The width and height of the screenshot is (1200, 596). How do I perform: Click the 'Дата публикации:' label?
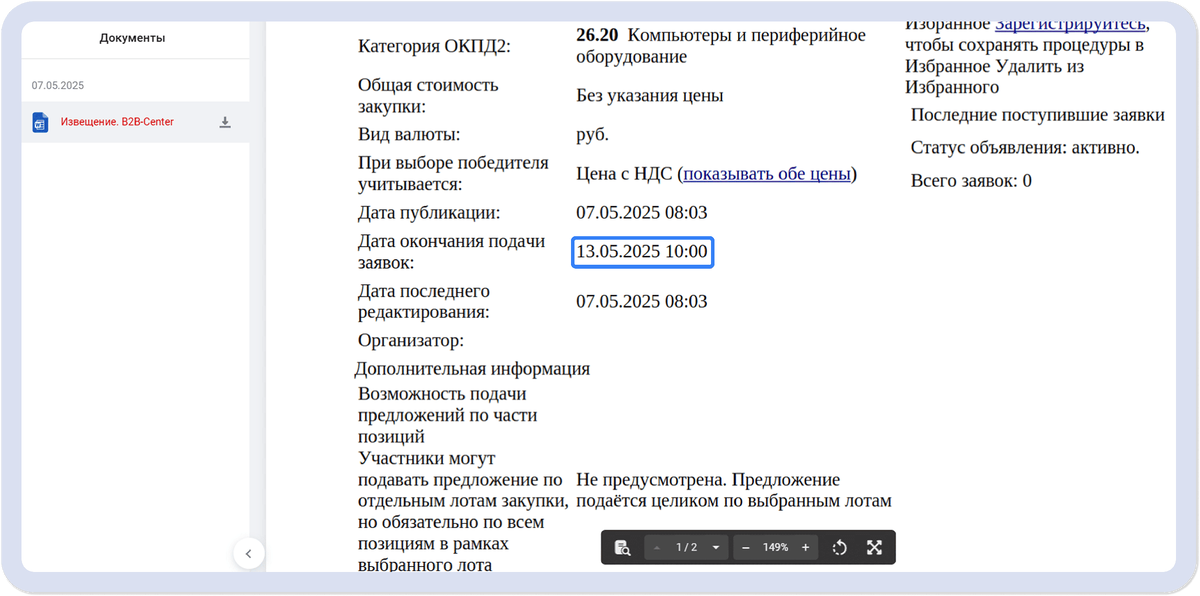[429, 213]
